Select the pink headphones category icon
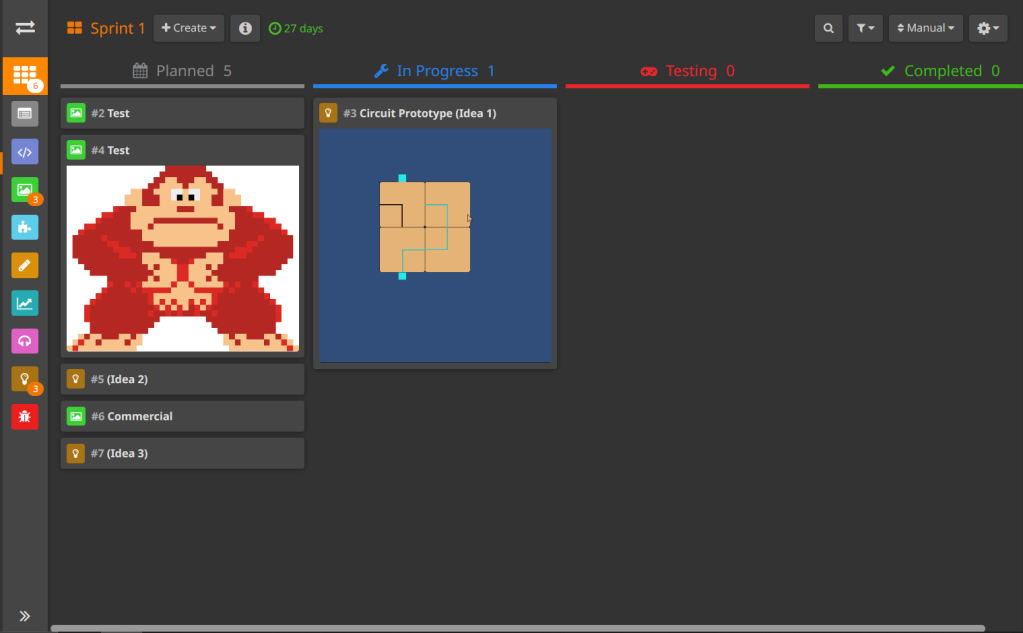The height and width of the screenshot is (633, 1023). click(25, 341)
